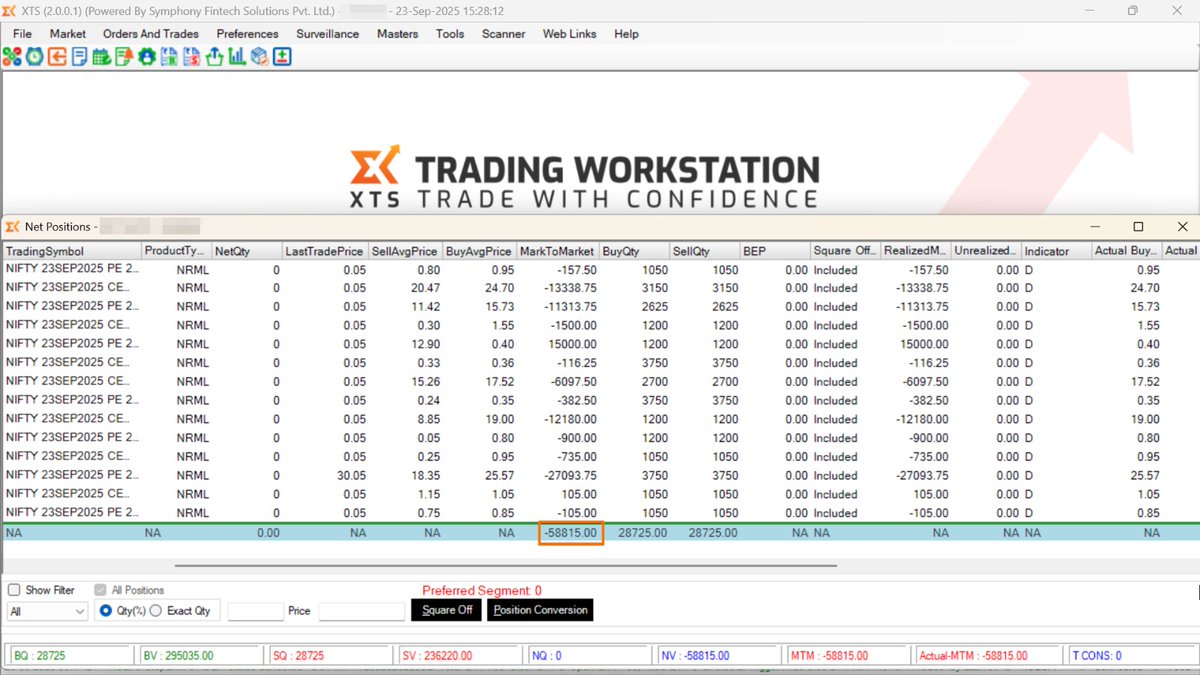Open the buy order book 'B' icon
Image resolution: width=1200 pixels, height=675 pixels.
pos(166,57)
